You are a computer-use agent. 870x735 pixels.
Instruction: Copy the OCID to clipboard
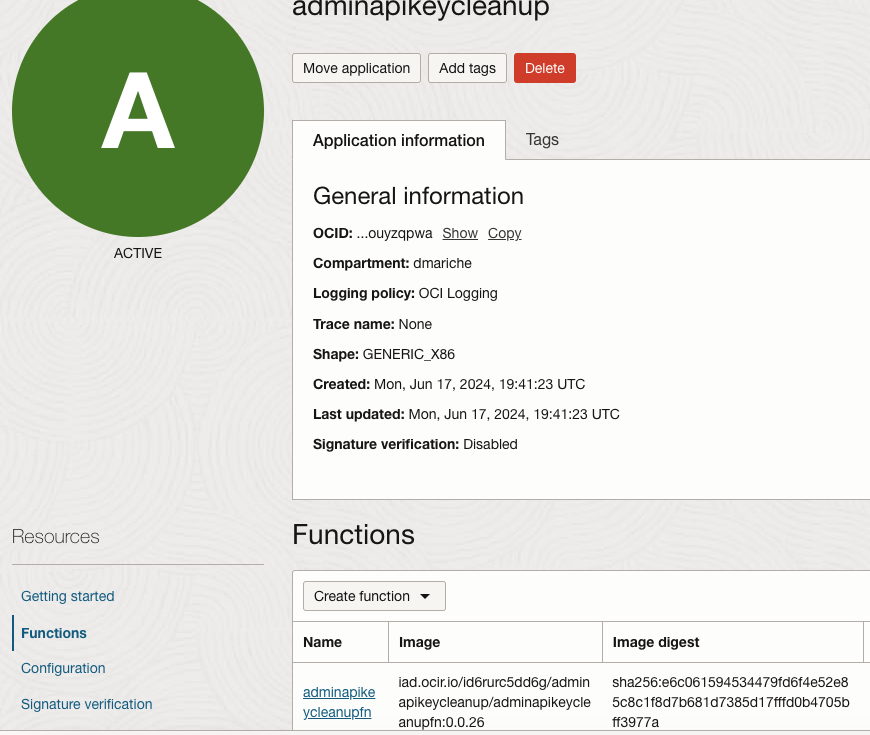(x=504, y=233)
